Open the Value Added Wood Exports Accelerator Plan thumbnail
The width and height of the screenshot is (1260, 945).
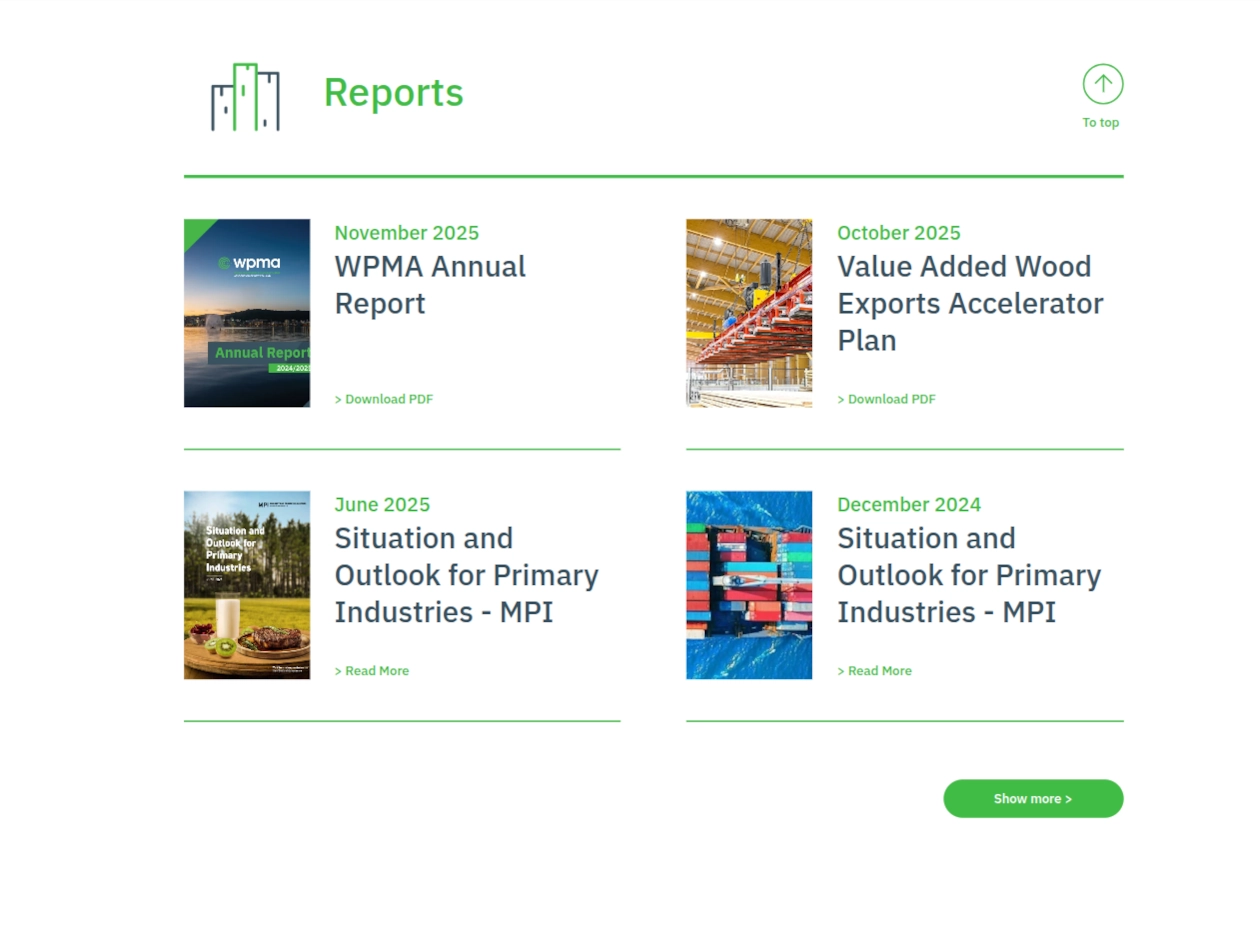tap(749, 312)
